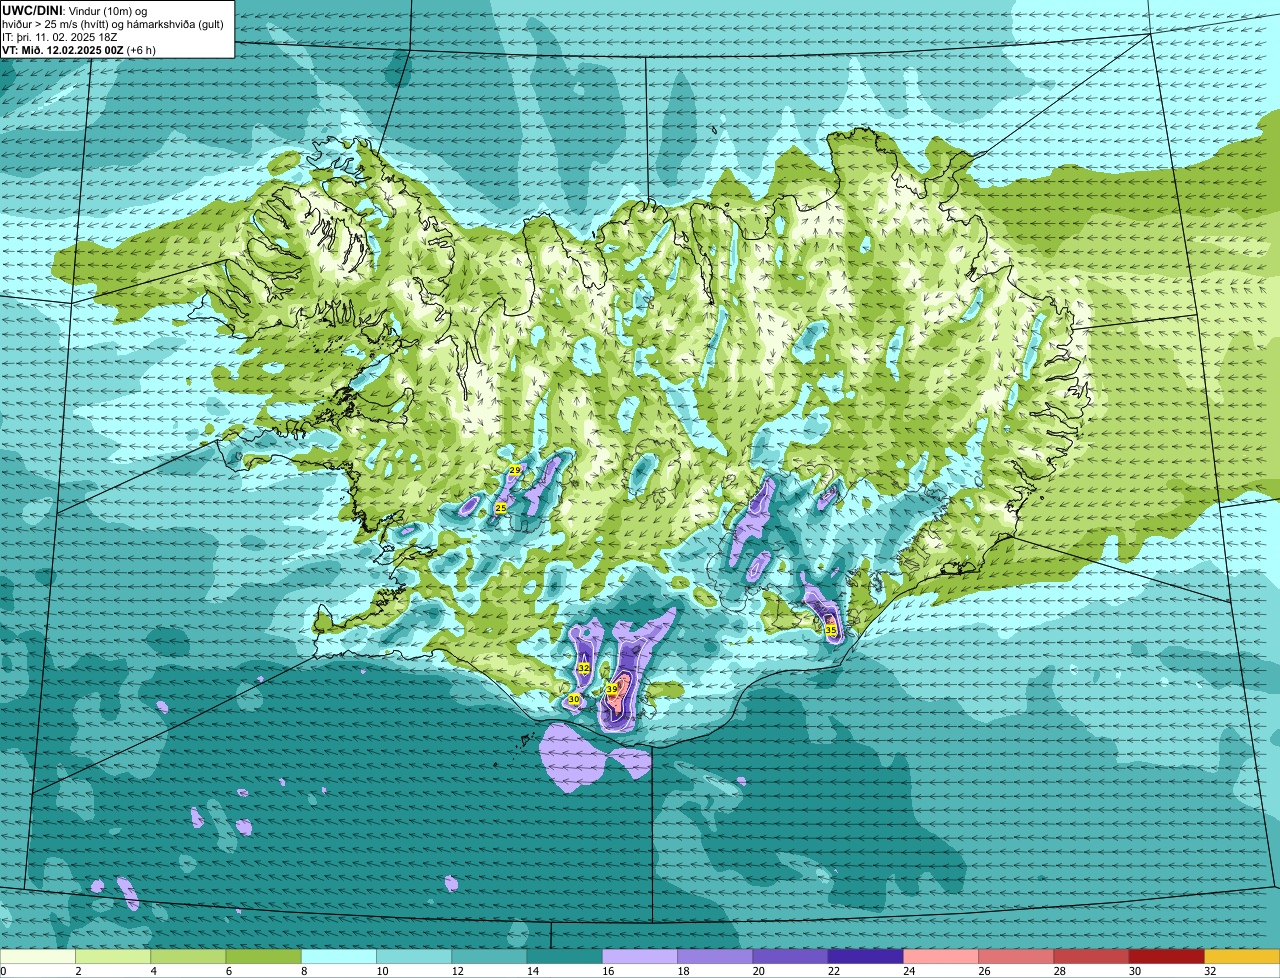Image resolution: width=1280 pixels, height=978 pixels.
Task: Click the 'hviður > 25 m/s' caption line
Action: pyautogui.click(x=113, y=24)
